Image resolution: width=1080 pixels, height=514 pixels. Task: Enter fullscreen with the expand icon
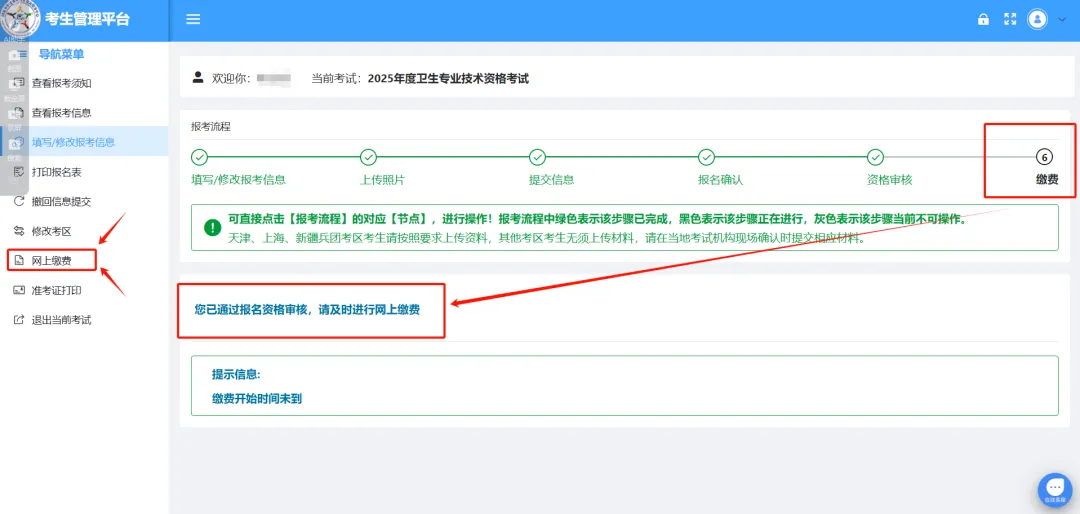[1009, 20]
